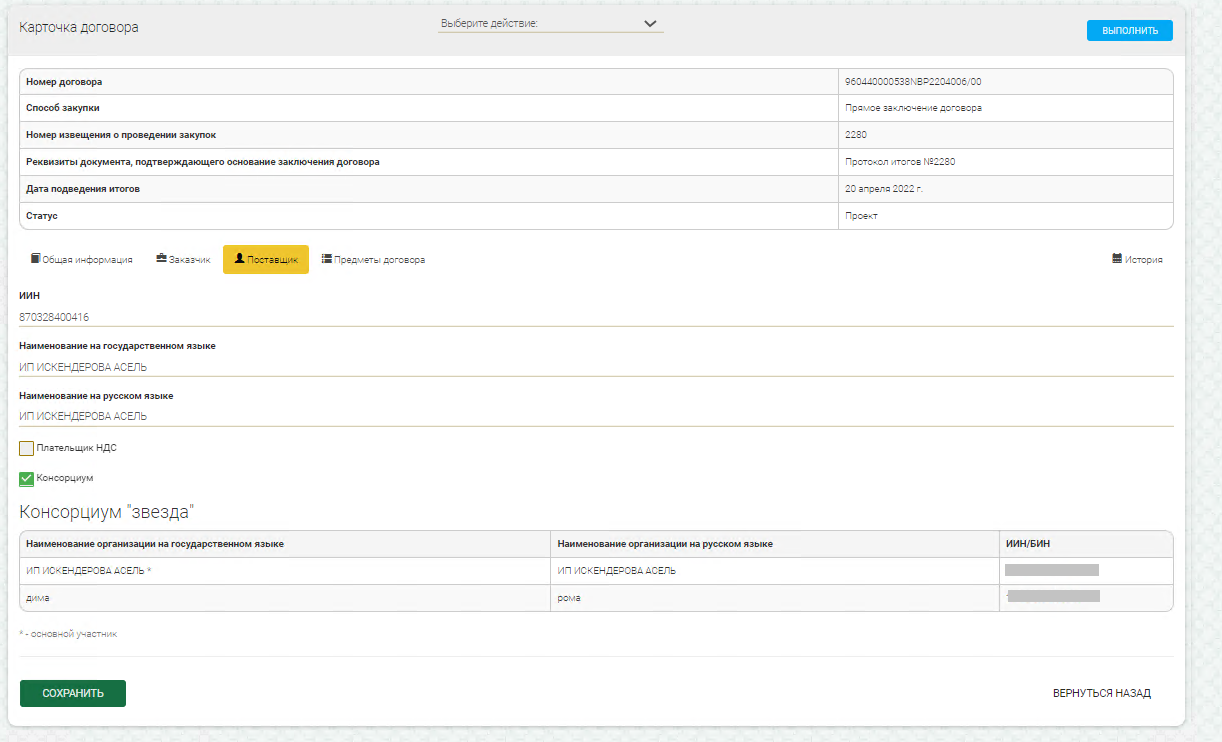The width and height of the screenshot is (1222, 742).
Task: Open the Общая информация tab icon
Action: [35, 259]
